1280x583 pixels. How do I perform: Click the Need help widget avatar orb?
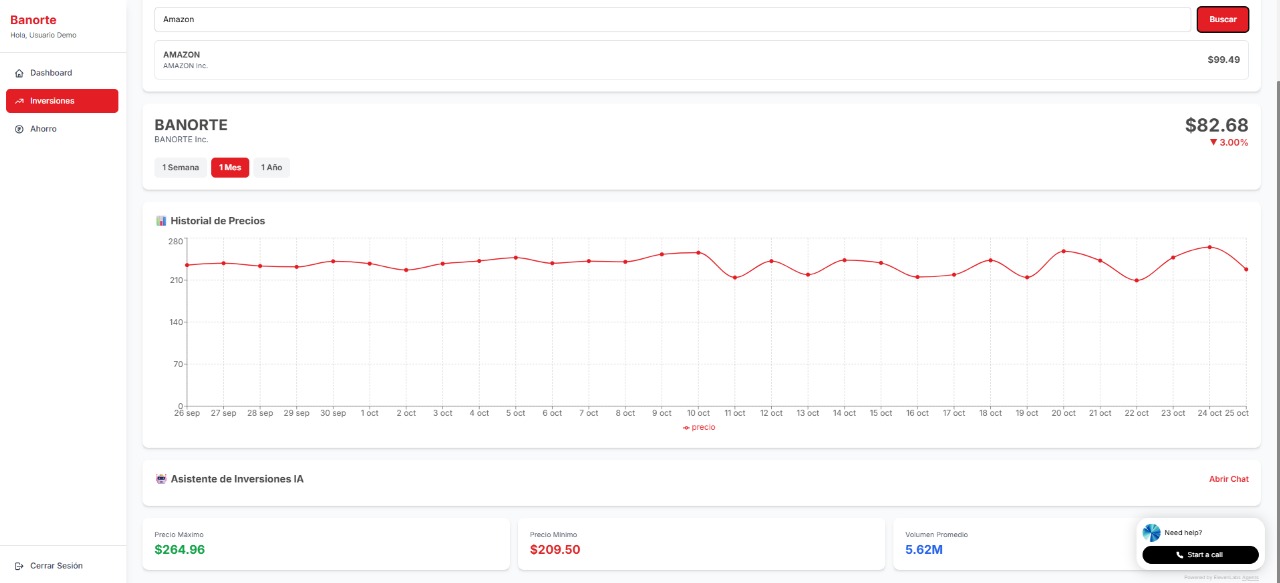1152,533
